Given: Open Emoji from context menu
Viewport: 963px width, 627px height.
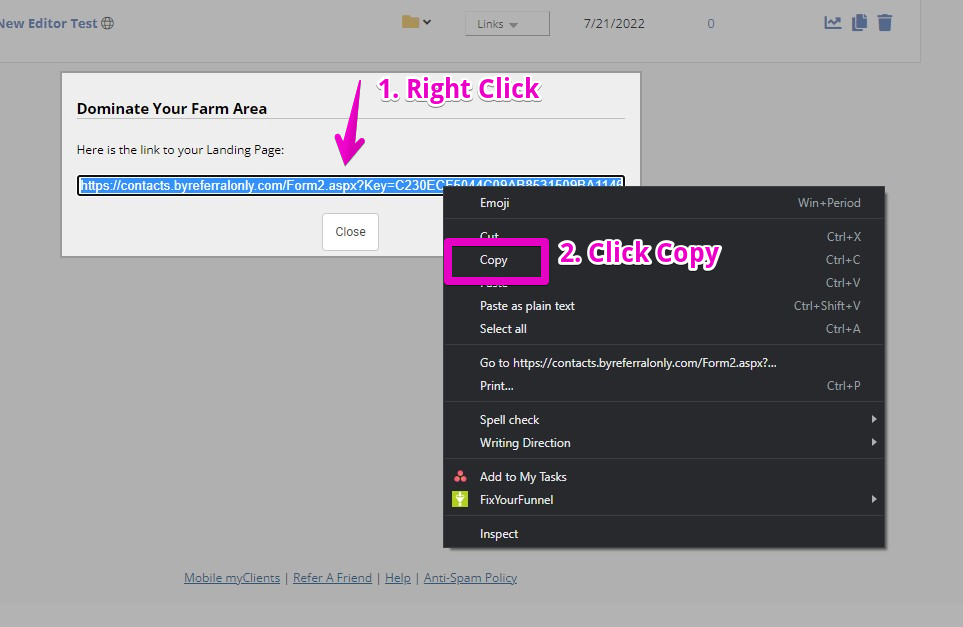Looking at the screenshot, I should point(494,203).
